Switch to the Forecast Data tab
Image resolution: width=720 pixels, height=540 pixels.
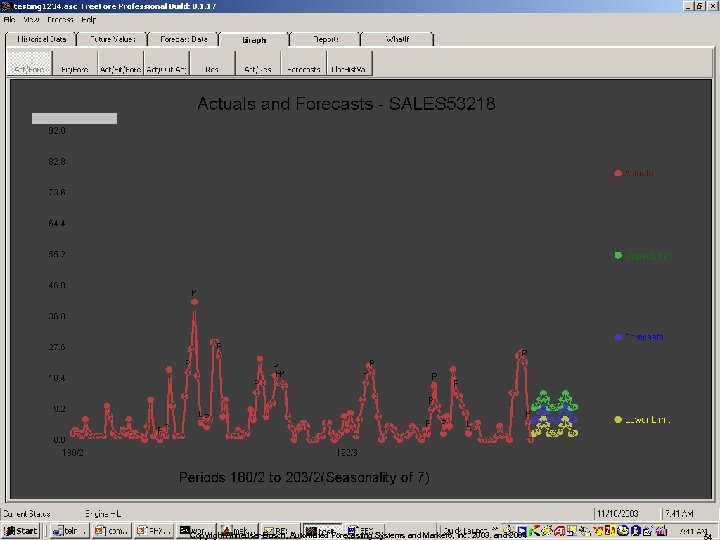[x=184, y=39]
